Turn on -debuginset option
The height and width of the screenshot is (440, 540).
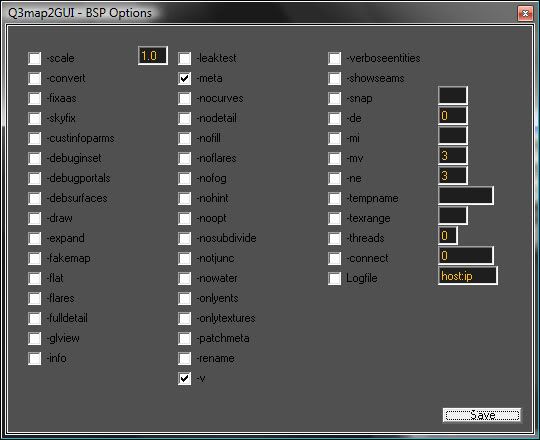[34, 158]
